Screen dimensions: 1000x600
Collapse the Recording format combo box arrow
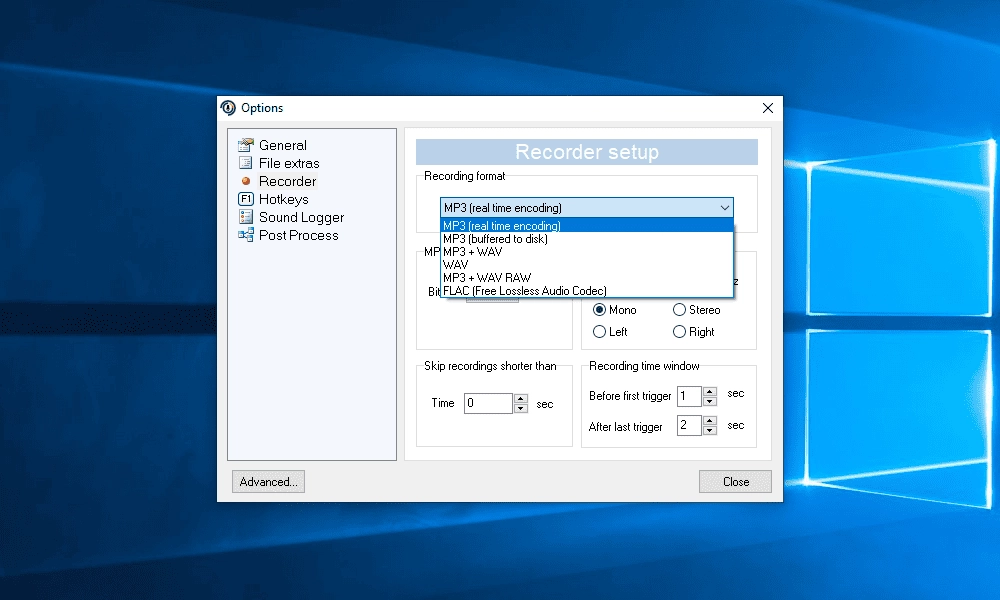point(724,208)
